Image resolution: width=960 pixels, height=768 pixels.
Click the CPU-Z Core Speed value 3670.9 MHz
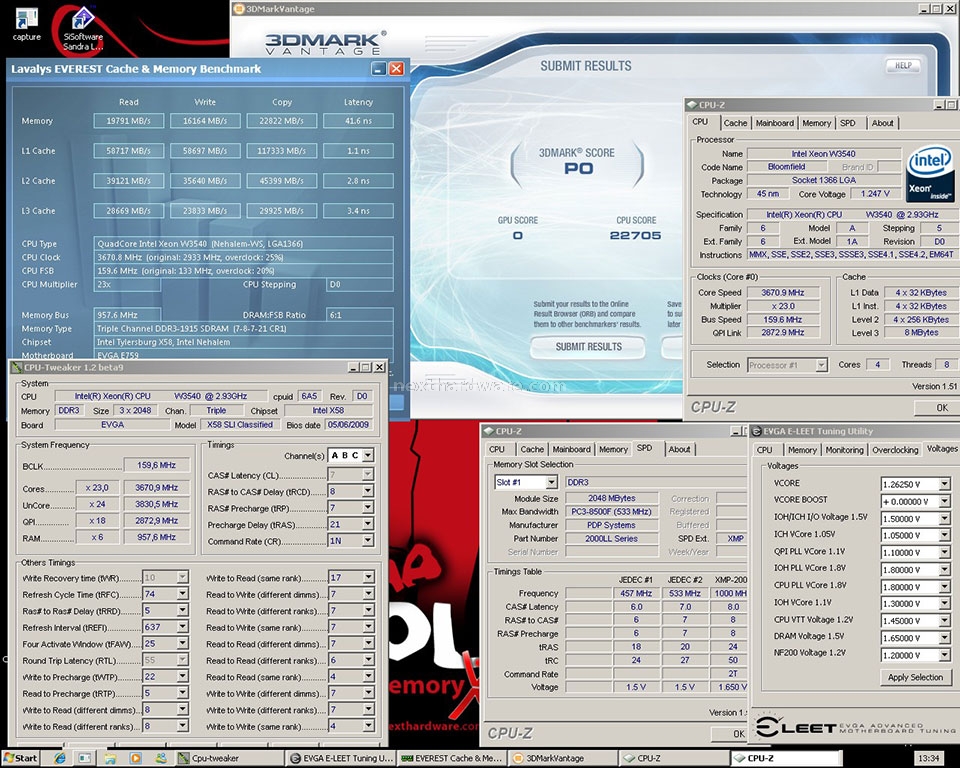point(783,293)
